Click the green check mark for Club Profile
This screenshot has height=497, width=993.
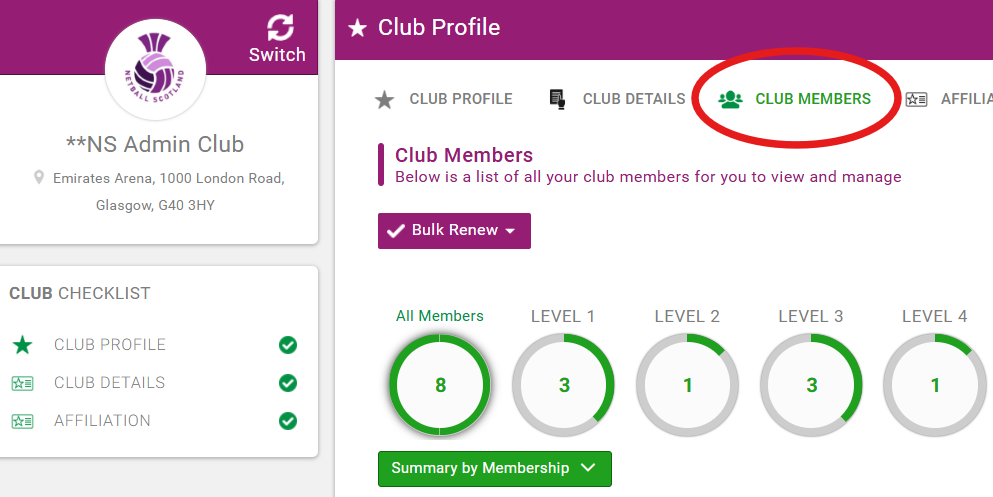288,345
